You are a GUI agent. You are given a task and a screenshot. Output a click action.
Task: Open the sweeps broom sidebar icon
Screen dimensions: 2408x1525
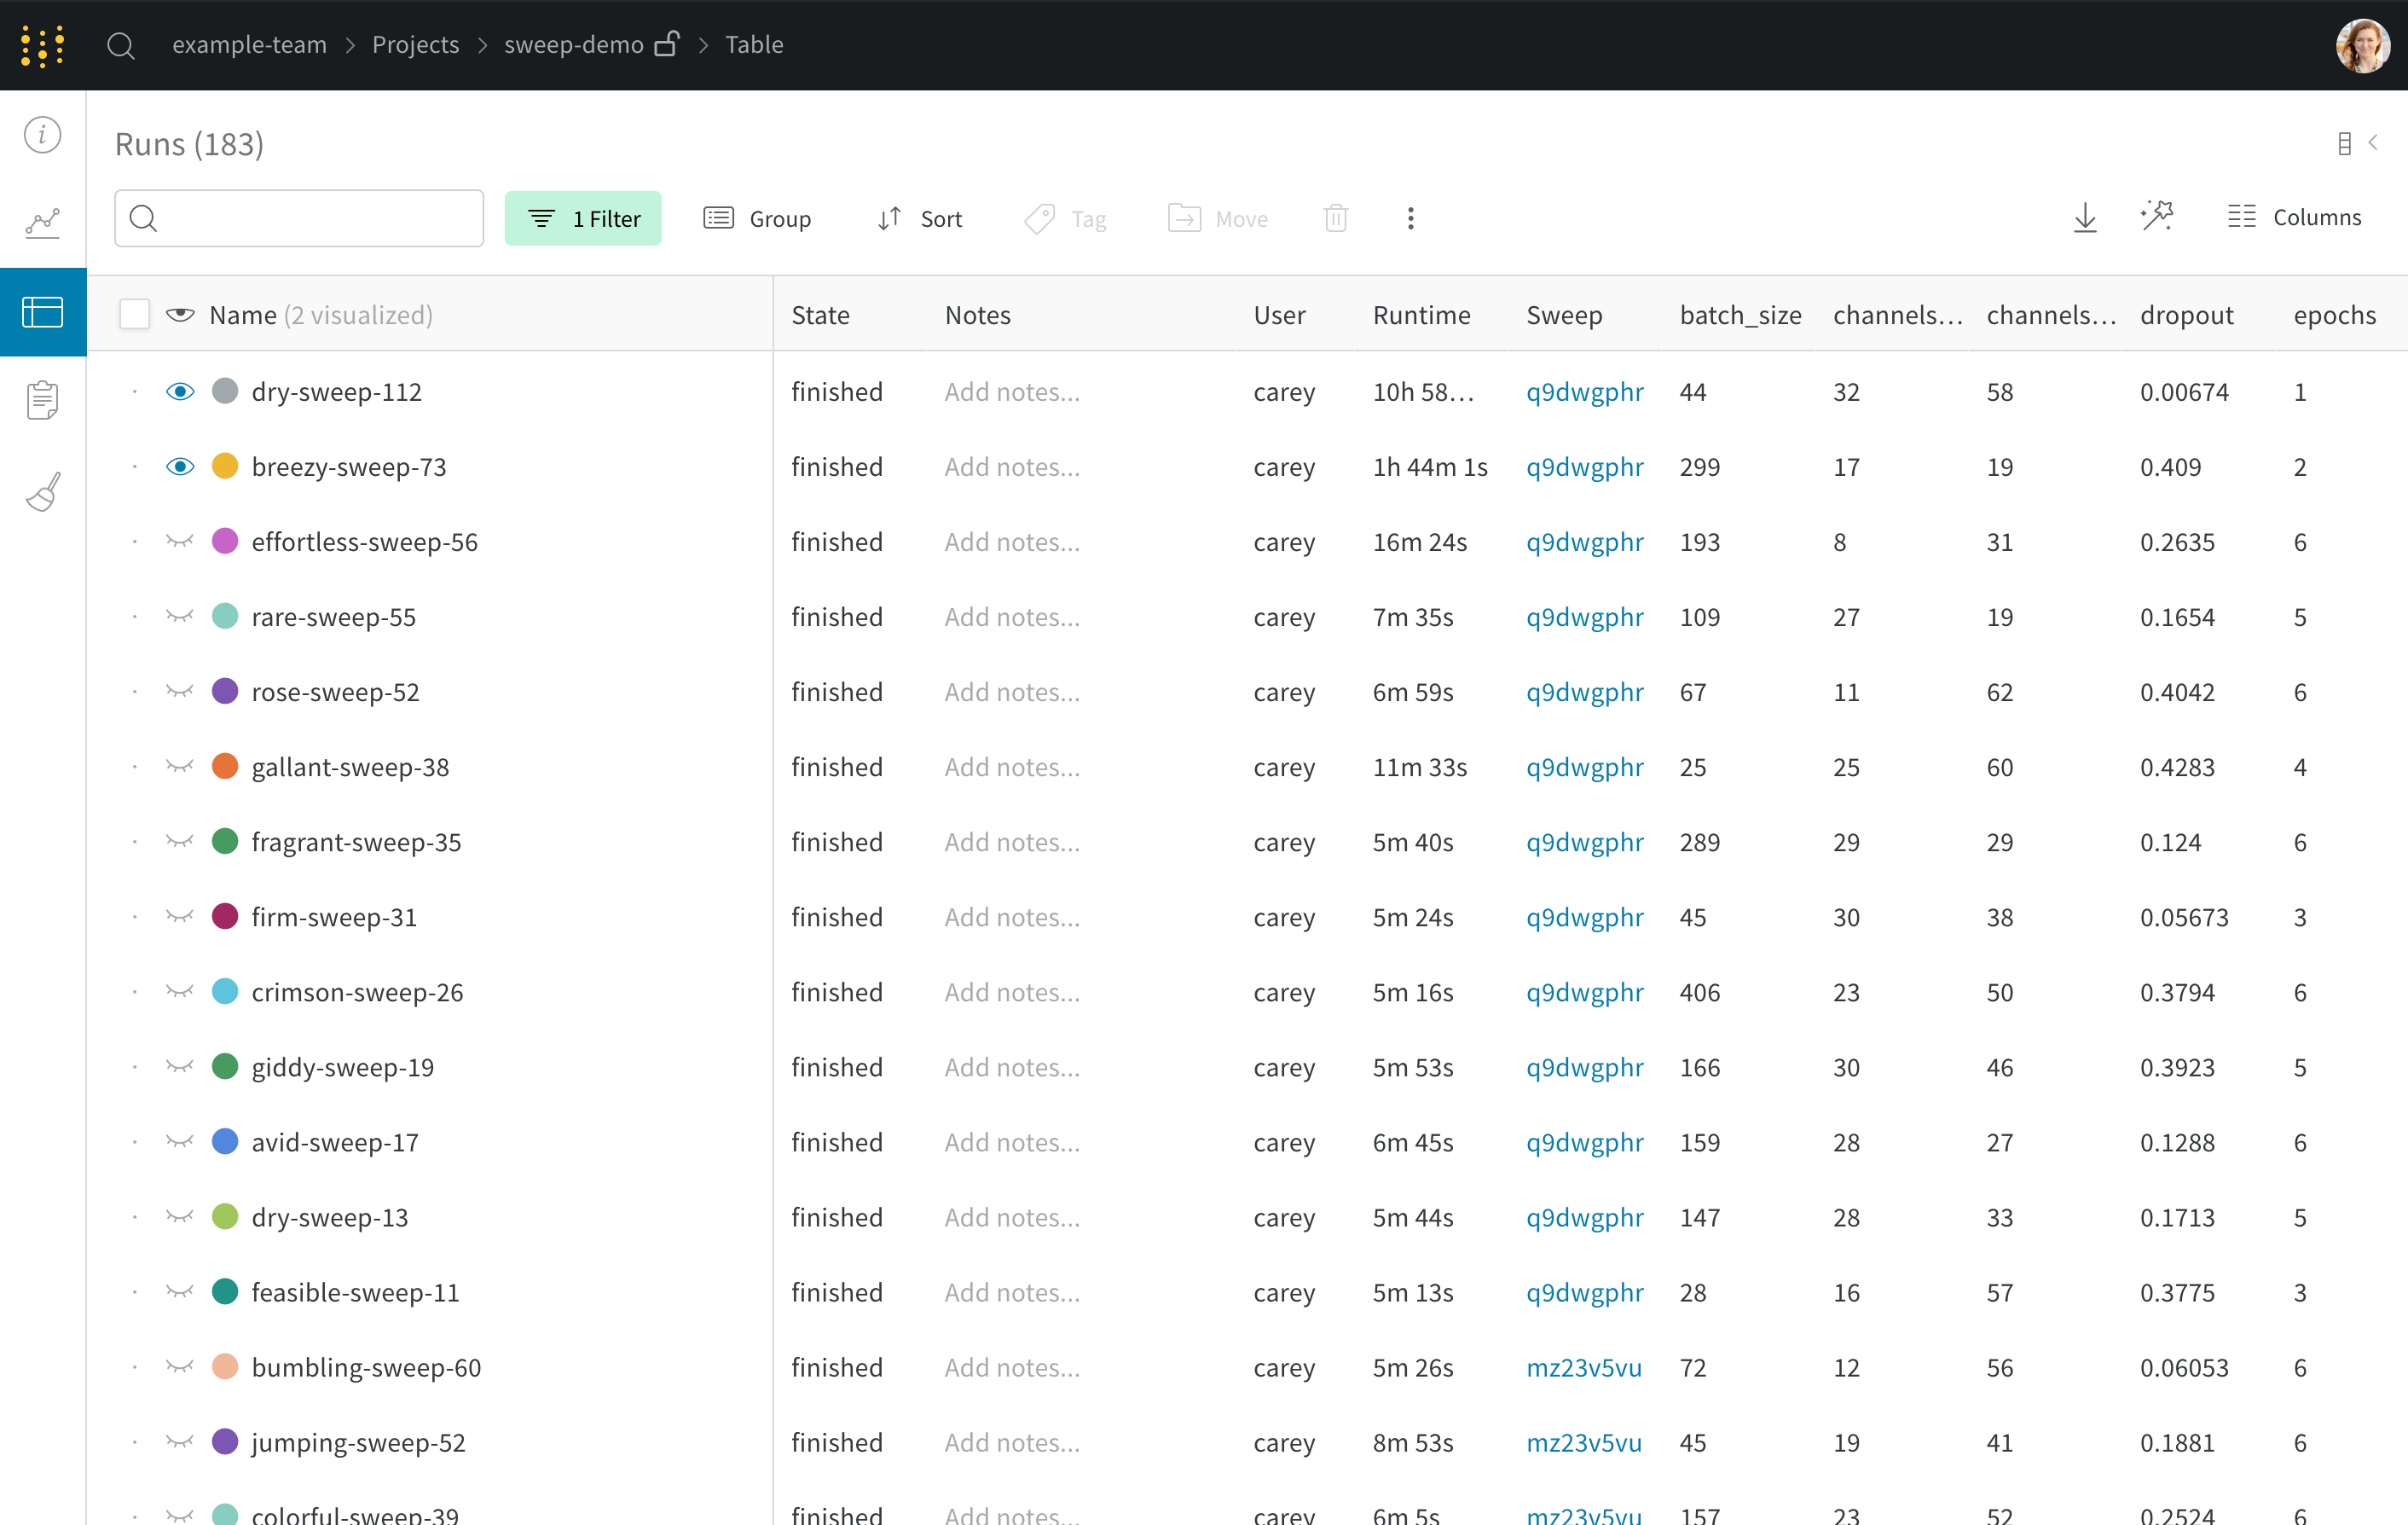click(x=42, y=492)
